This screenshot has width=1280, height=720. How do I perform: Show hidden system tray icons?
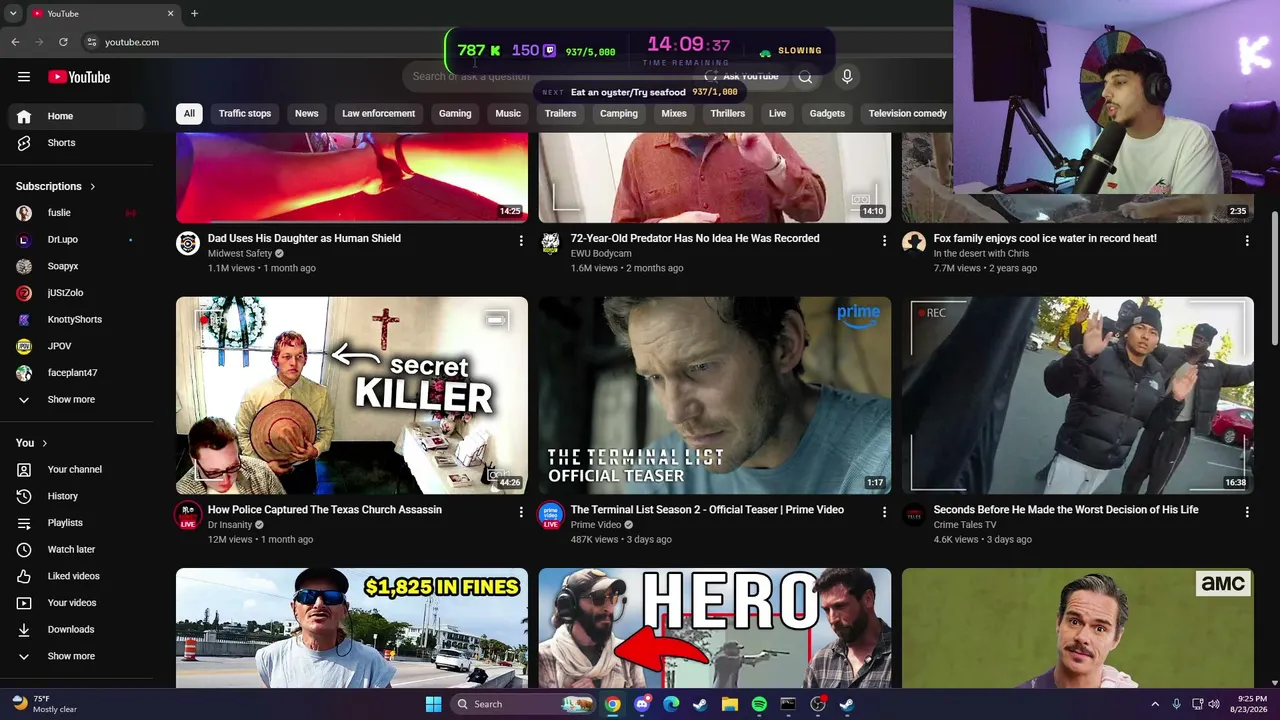(x=1155, y=704)
